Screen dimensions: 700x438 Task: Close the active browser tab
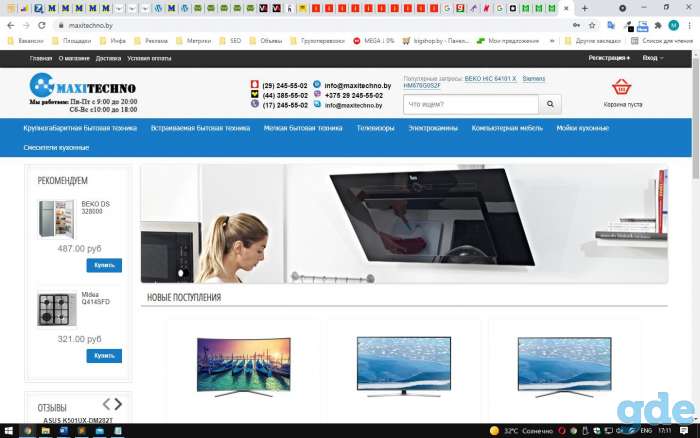click(566, 8)
